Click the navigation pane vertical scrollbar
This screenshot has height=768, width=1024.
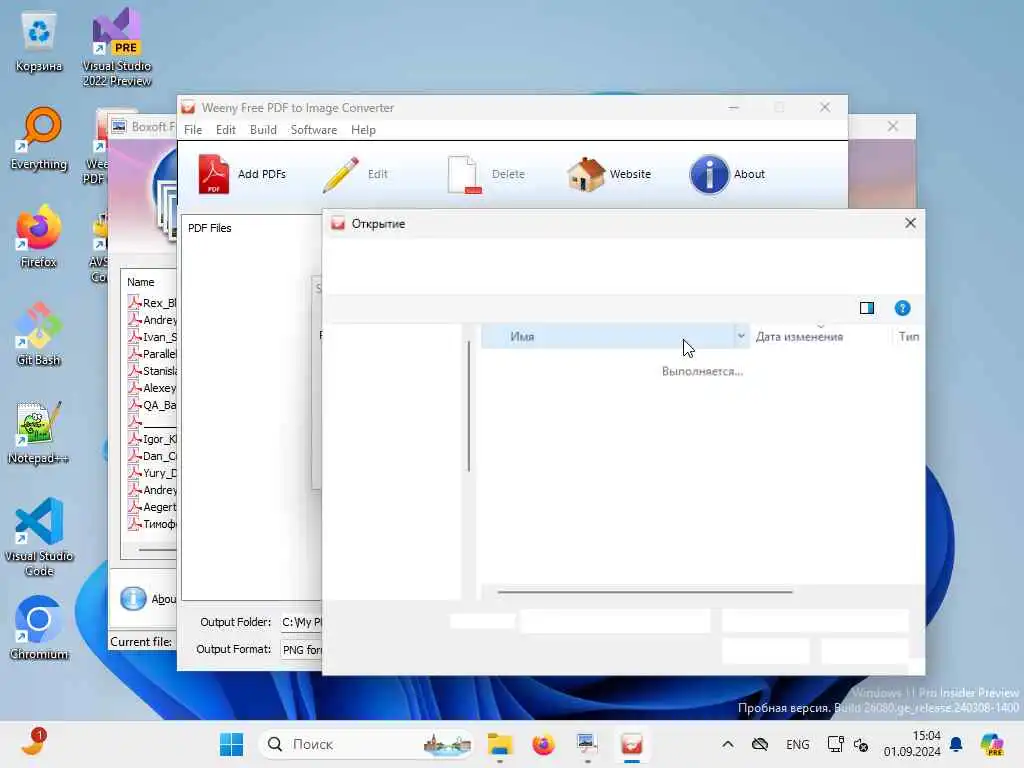point(469,406)
